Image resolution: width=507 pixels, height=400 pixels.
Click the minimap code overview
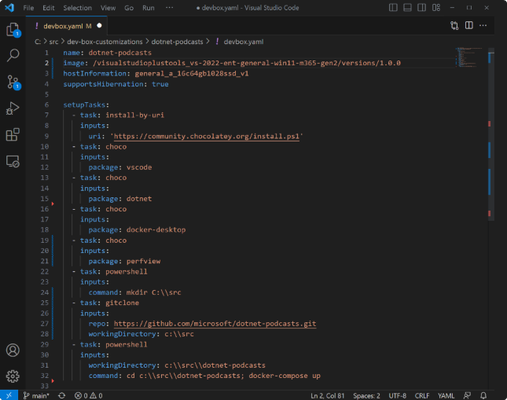[470, 57]
